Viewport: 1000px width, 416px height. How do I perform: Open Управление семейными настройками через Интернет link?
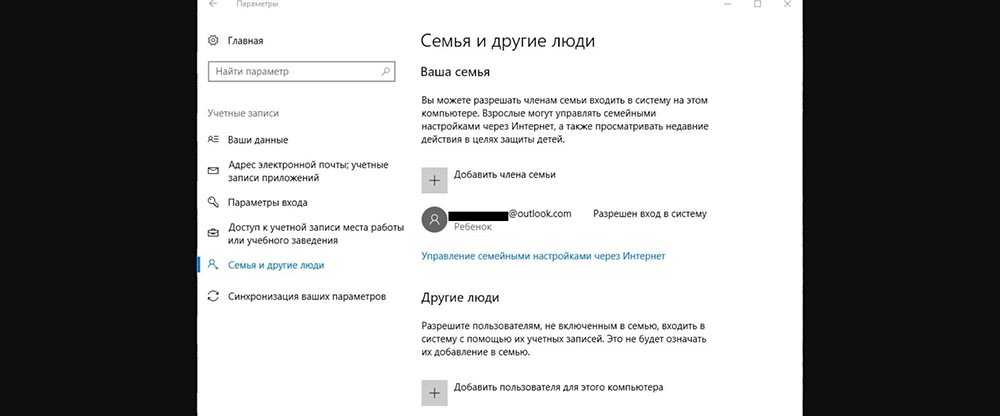pyautogui.click(x=543, y=256)
